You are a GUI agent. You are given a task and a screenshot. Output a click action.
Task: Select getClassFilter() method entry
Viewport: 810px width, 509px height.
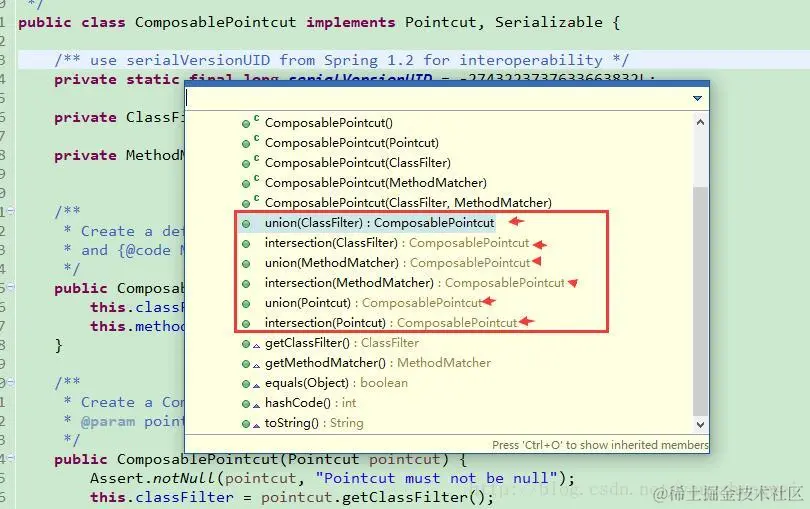pyautogui.click(x=342, y=343)
